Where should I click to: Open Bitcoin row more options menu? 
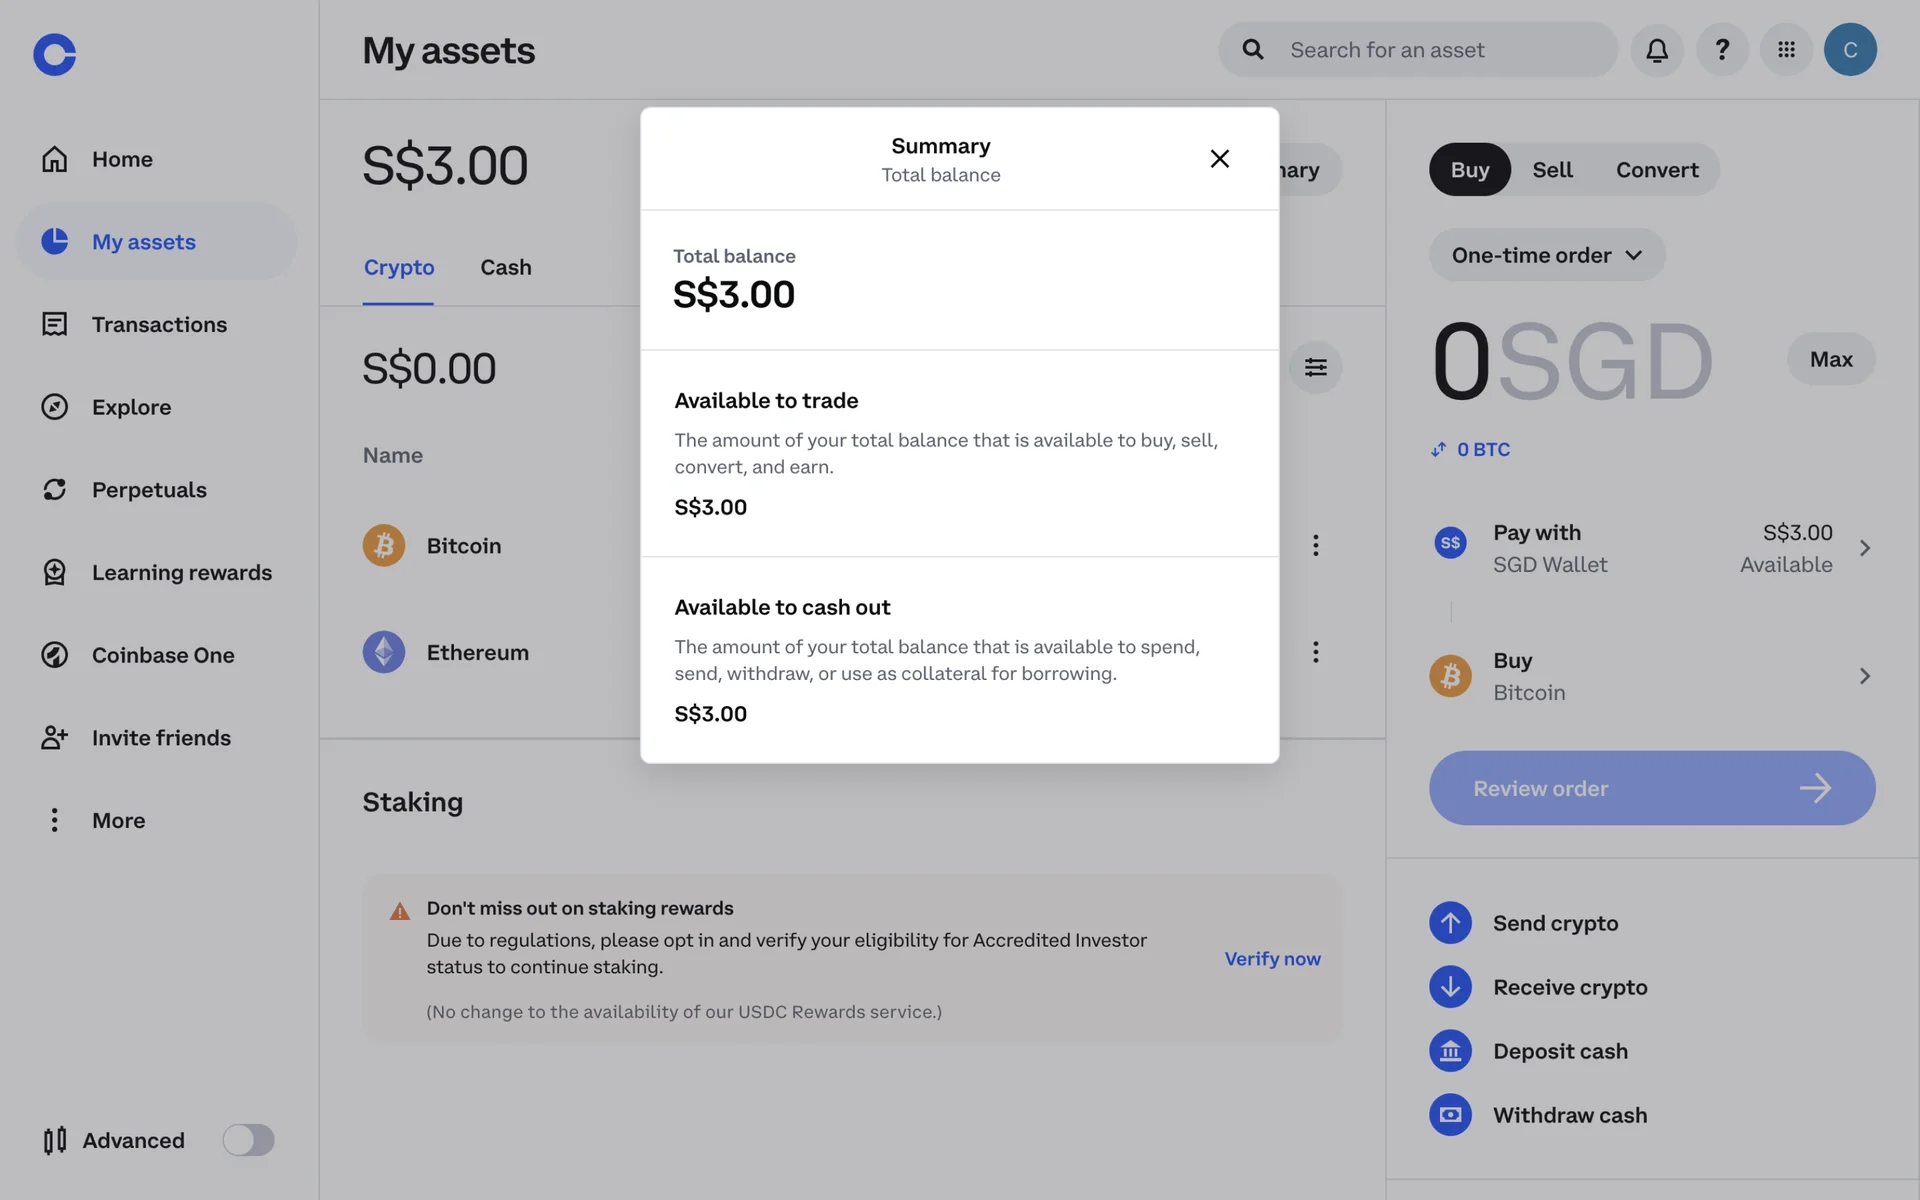(x=1315, y=546)
